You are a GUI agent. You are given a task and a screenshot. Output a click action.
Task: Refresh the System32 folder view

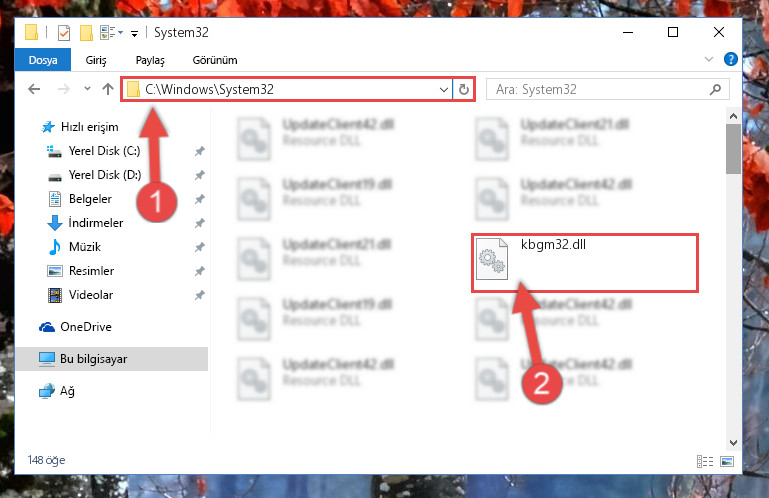463,89
